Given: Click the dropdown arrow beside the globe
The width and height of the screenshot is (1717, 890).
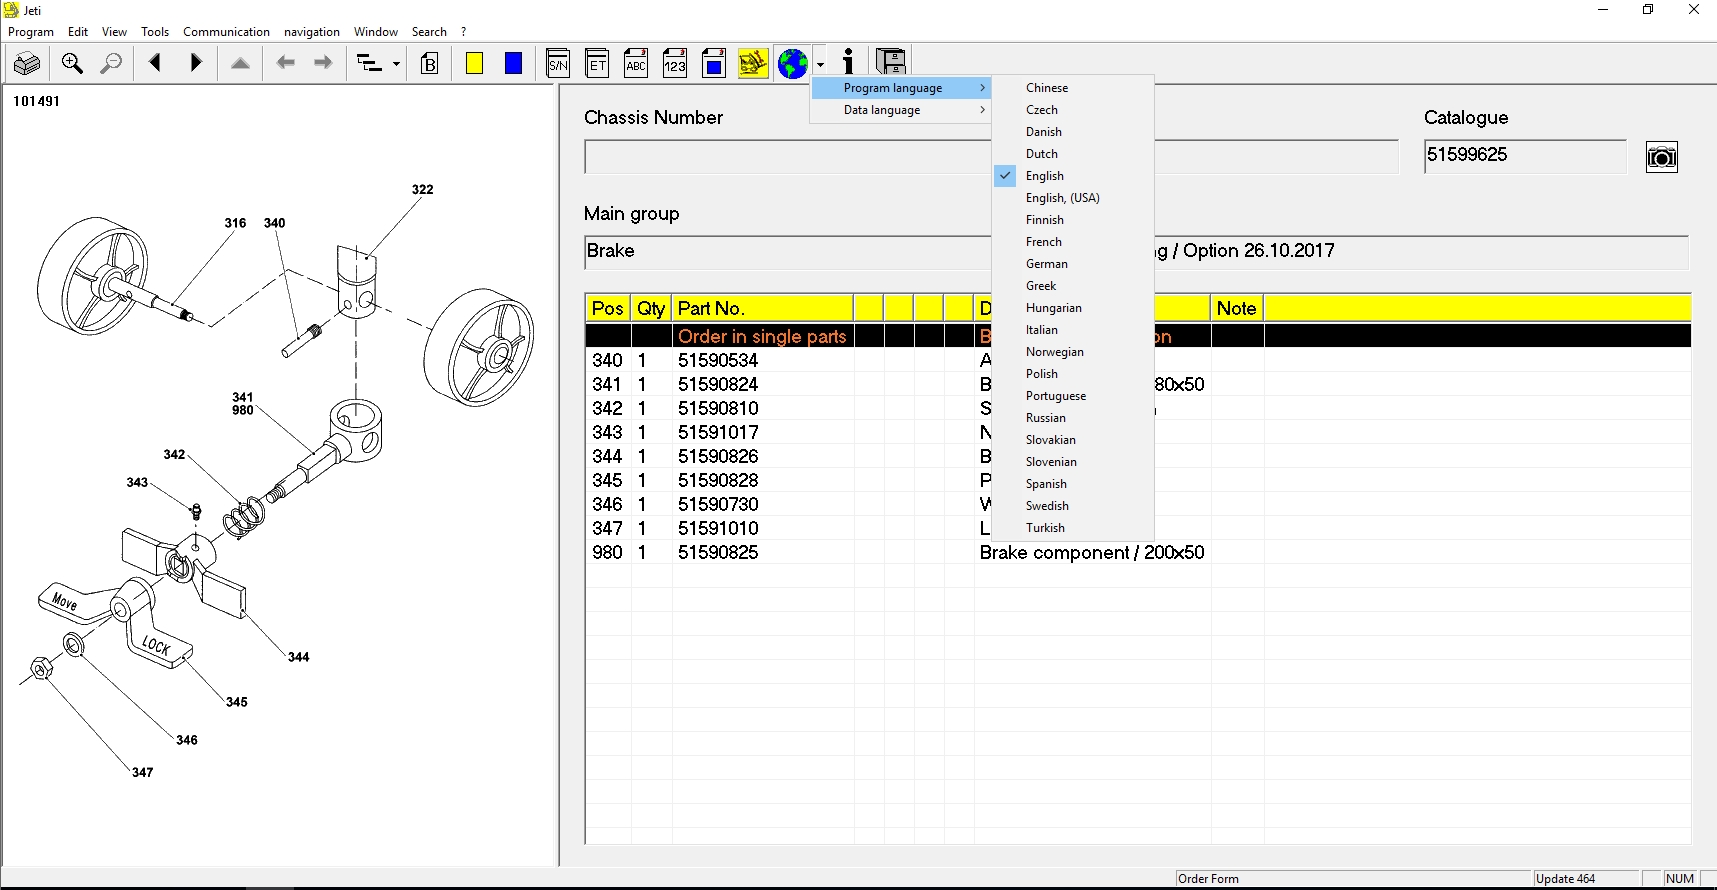Looking at the screenshot, I should (x=820, y=64).
